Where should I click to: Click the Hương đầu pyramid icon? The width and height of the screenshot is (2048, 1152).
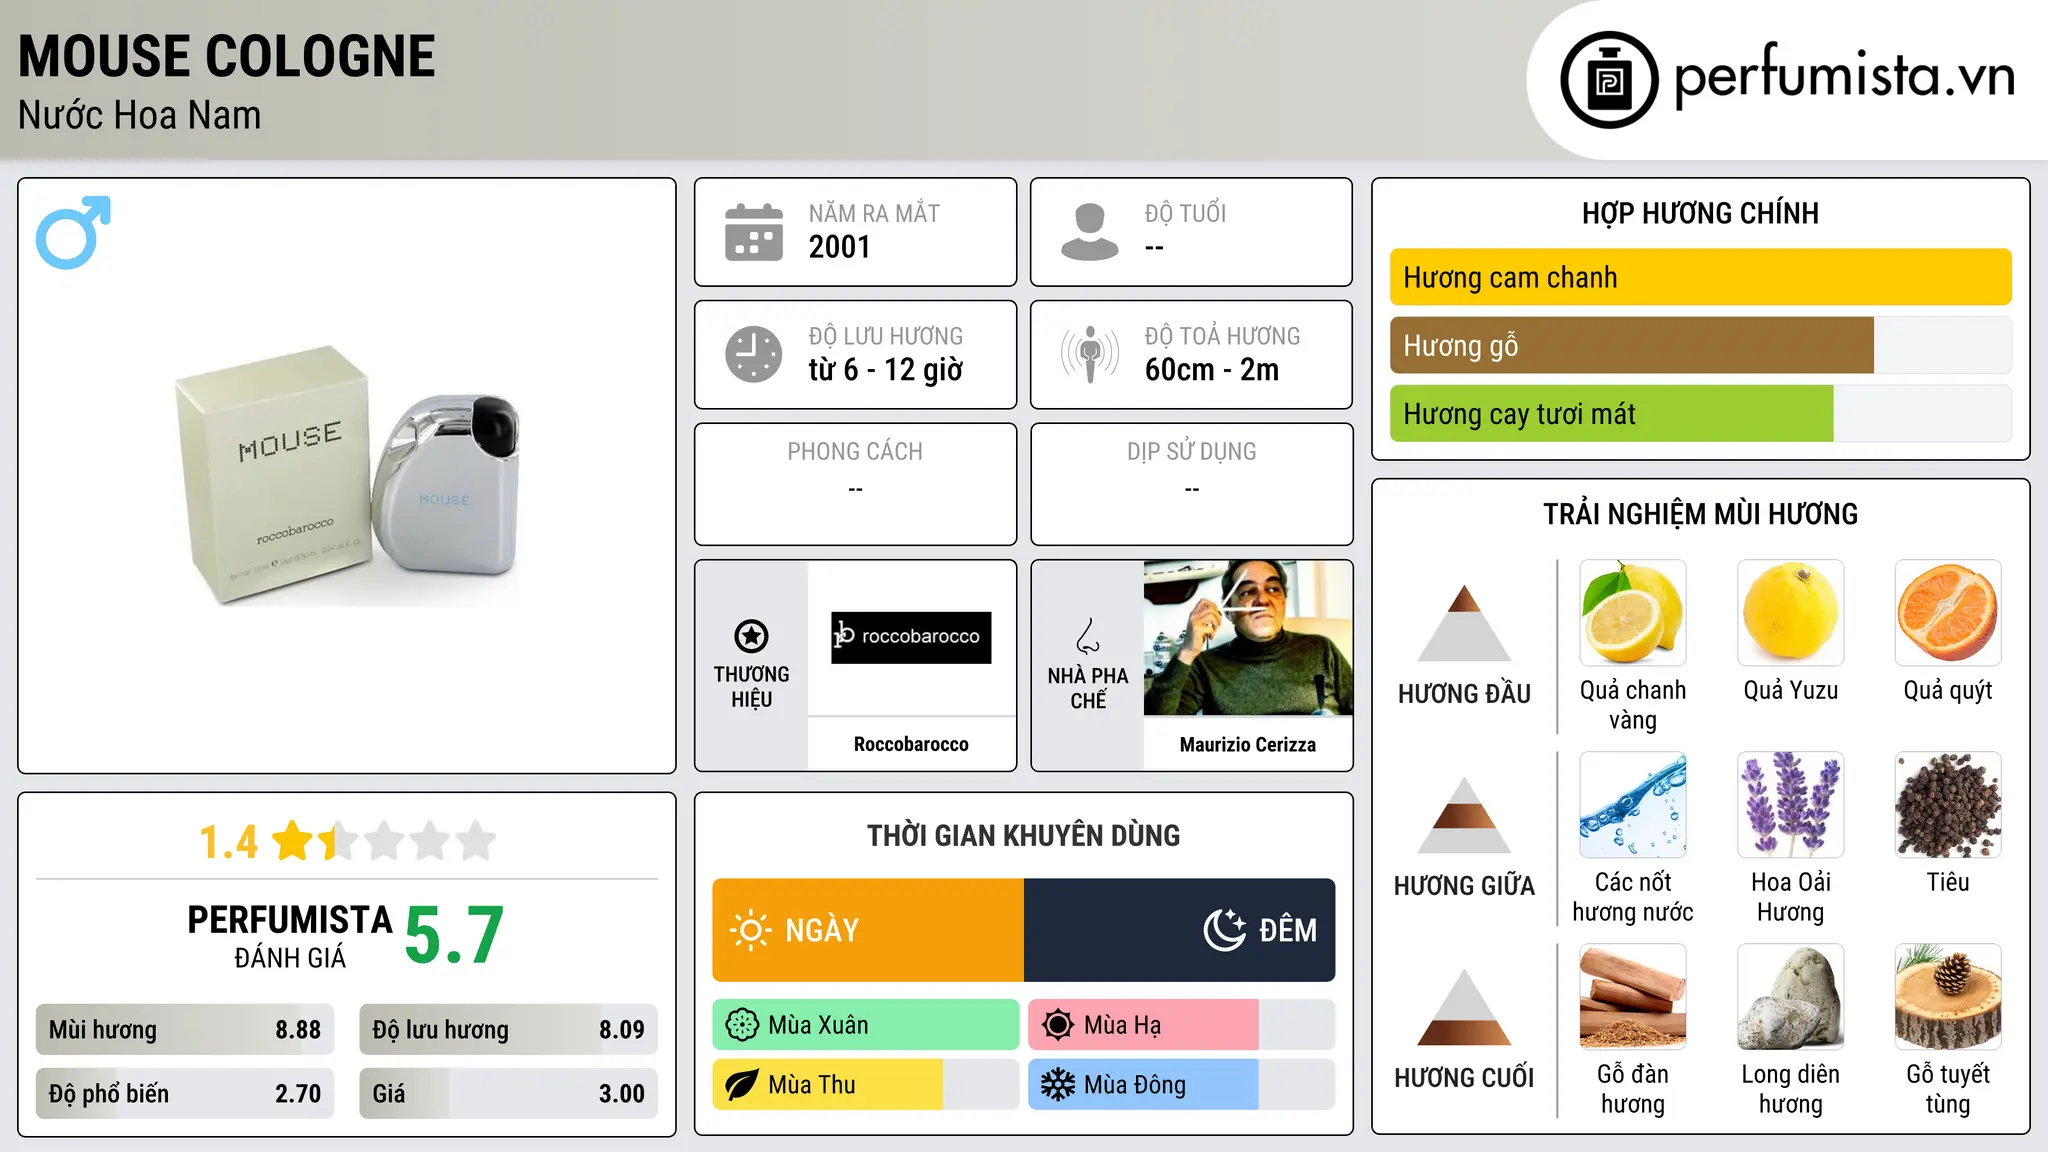[1464, 623]
